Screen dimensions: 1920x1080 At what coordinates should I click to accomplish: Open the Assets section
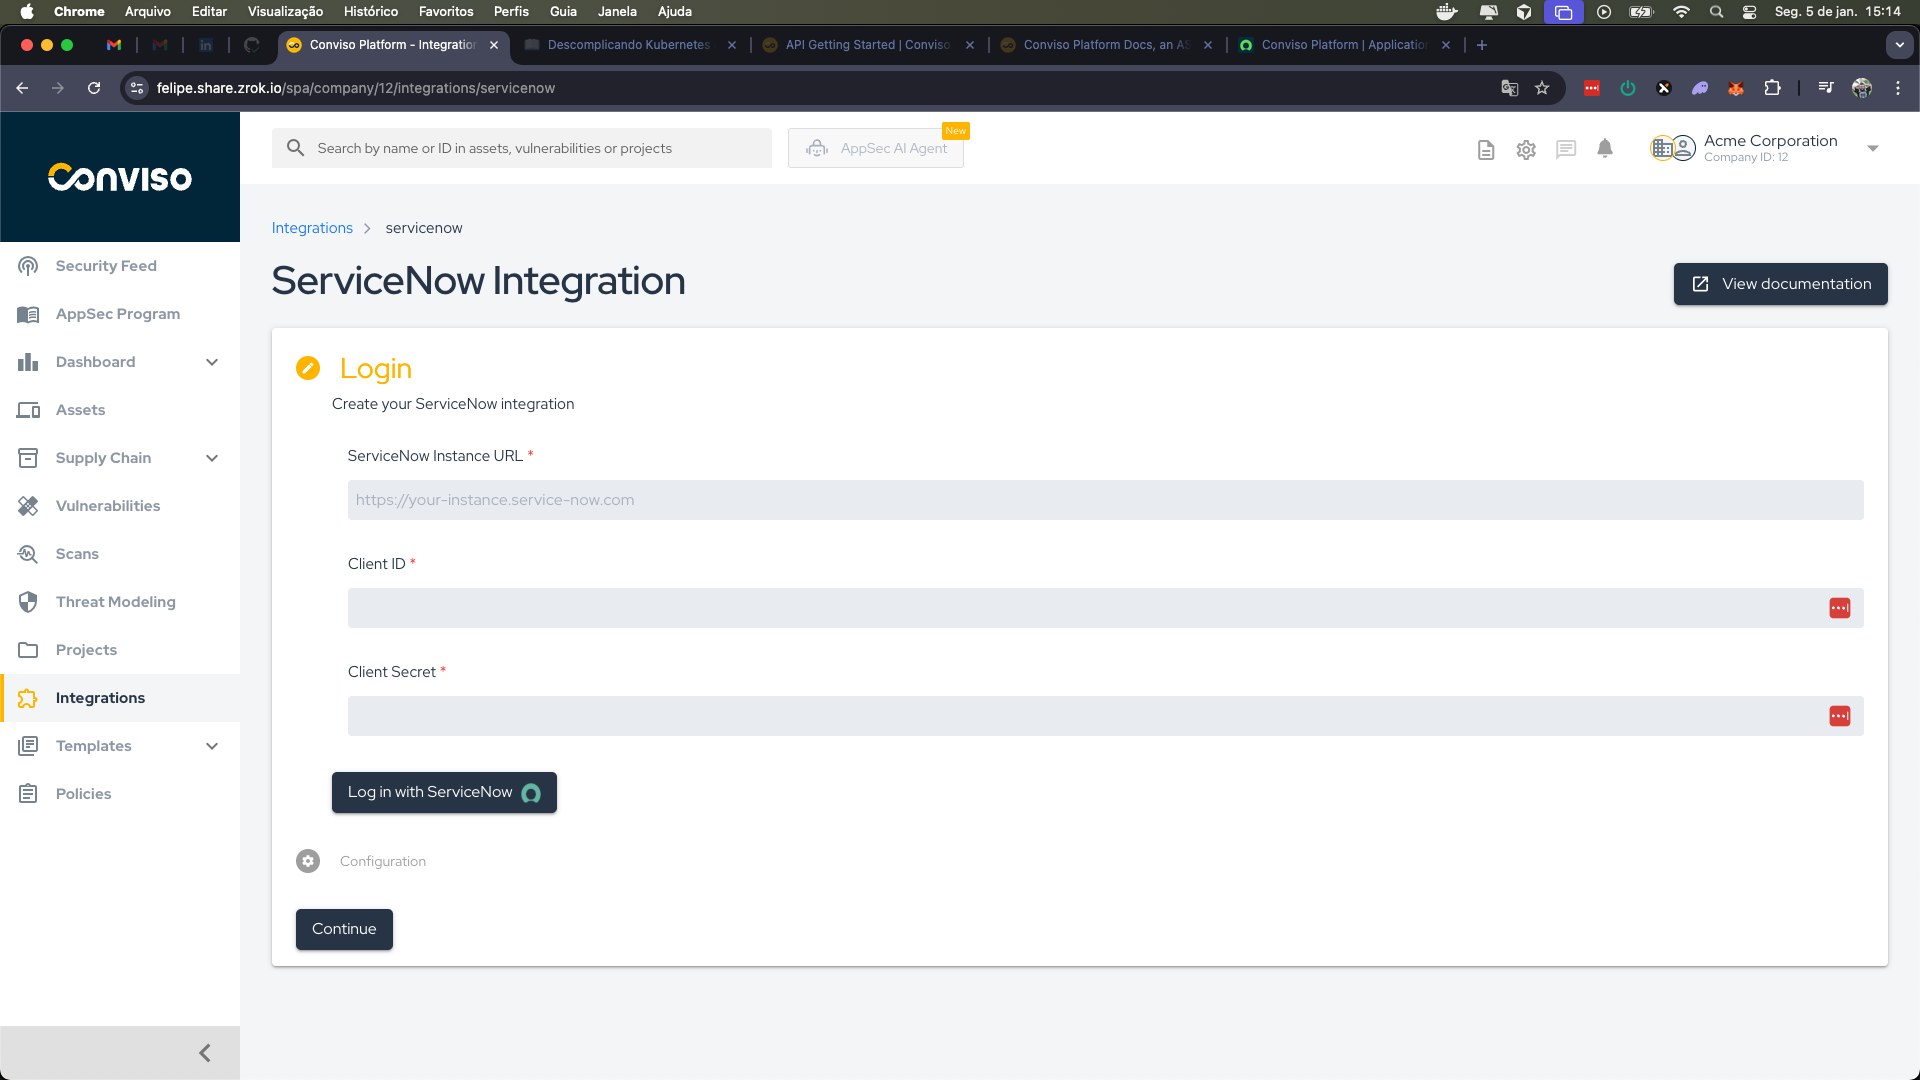coord(80,409)
